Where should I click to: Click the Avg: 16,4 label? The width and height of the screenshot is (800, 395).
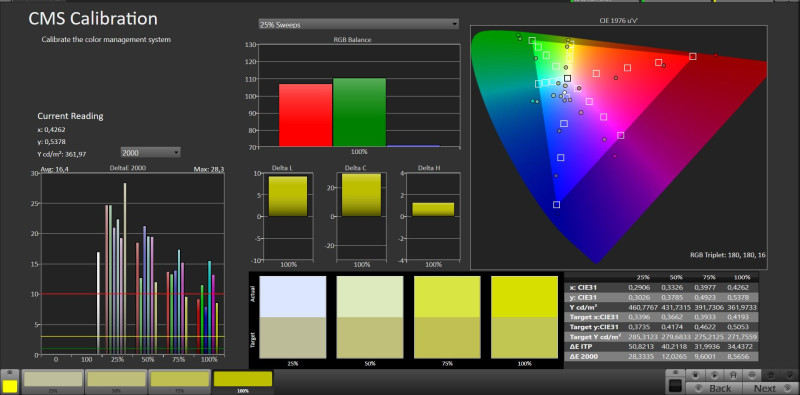[54, 168]
